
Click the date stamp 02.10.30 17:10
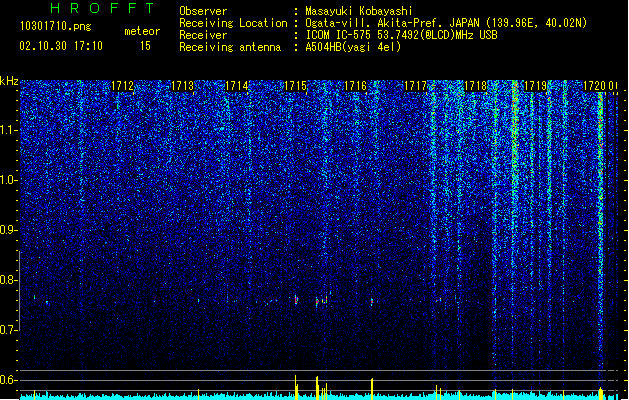point(61,46)
